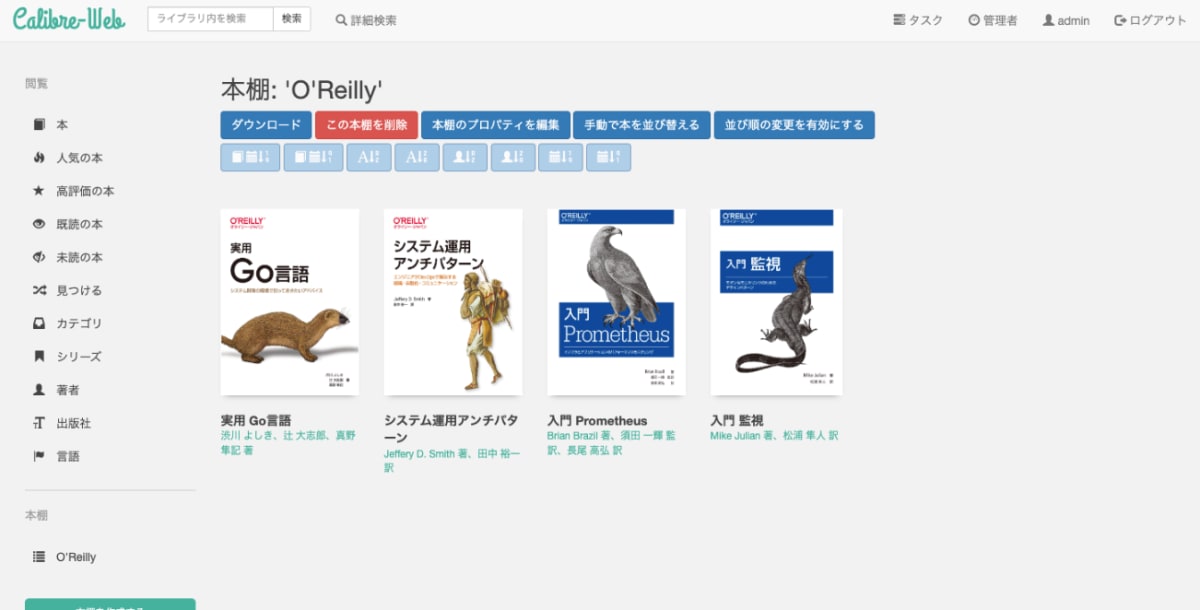Image resolution: width=1200 pixels, height=610 pixels.
Task: Sort by book date newest first
Action: tap(250, 157)
